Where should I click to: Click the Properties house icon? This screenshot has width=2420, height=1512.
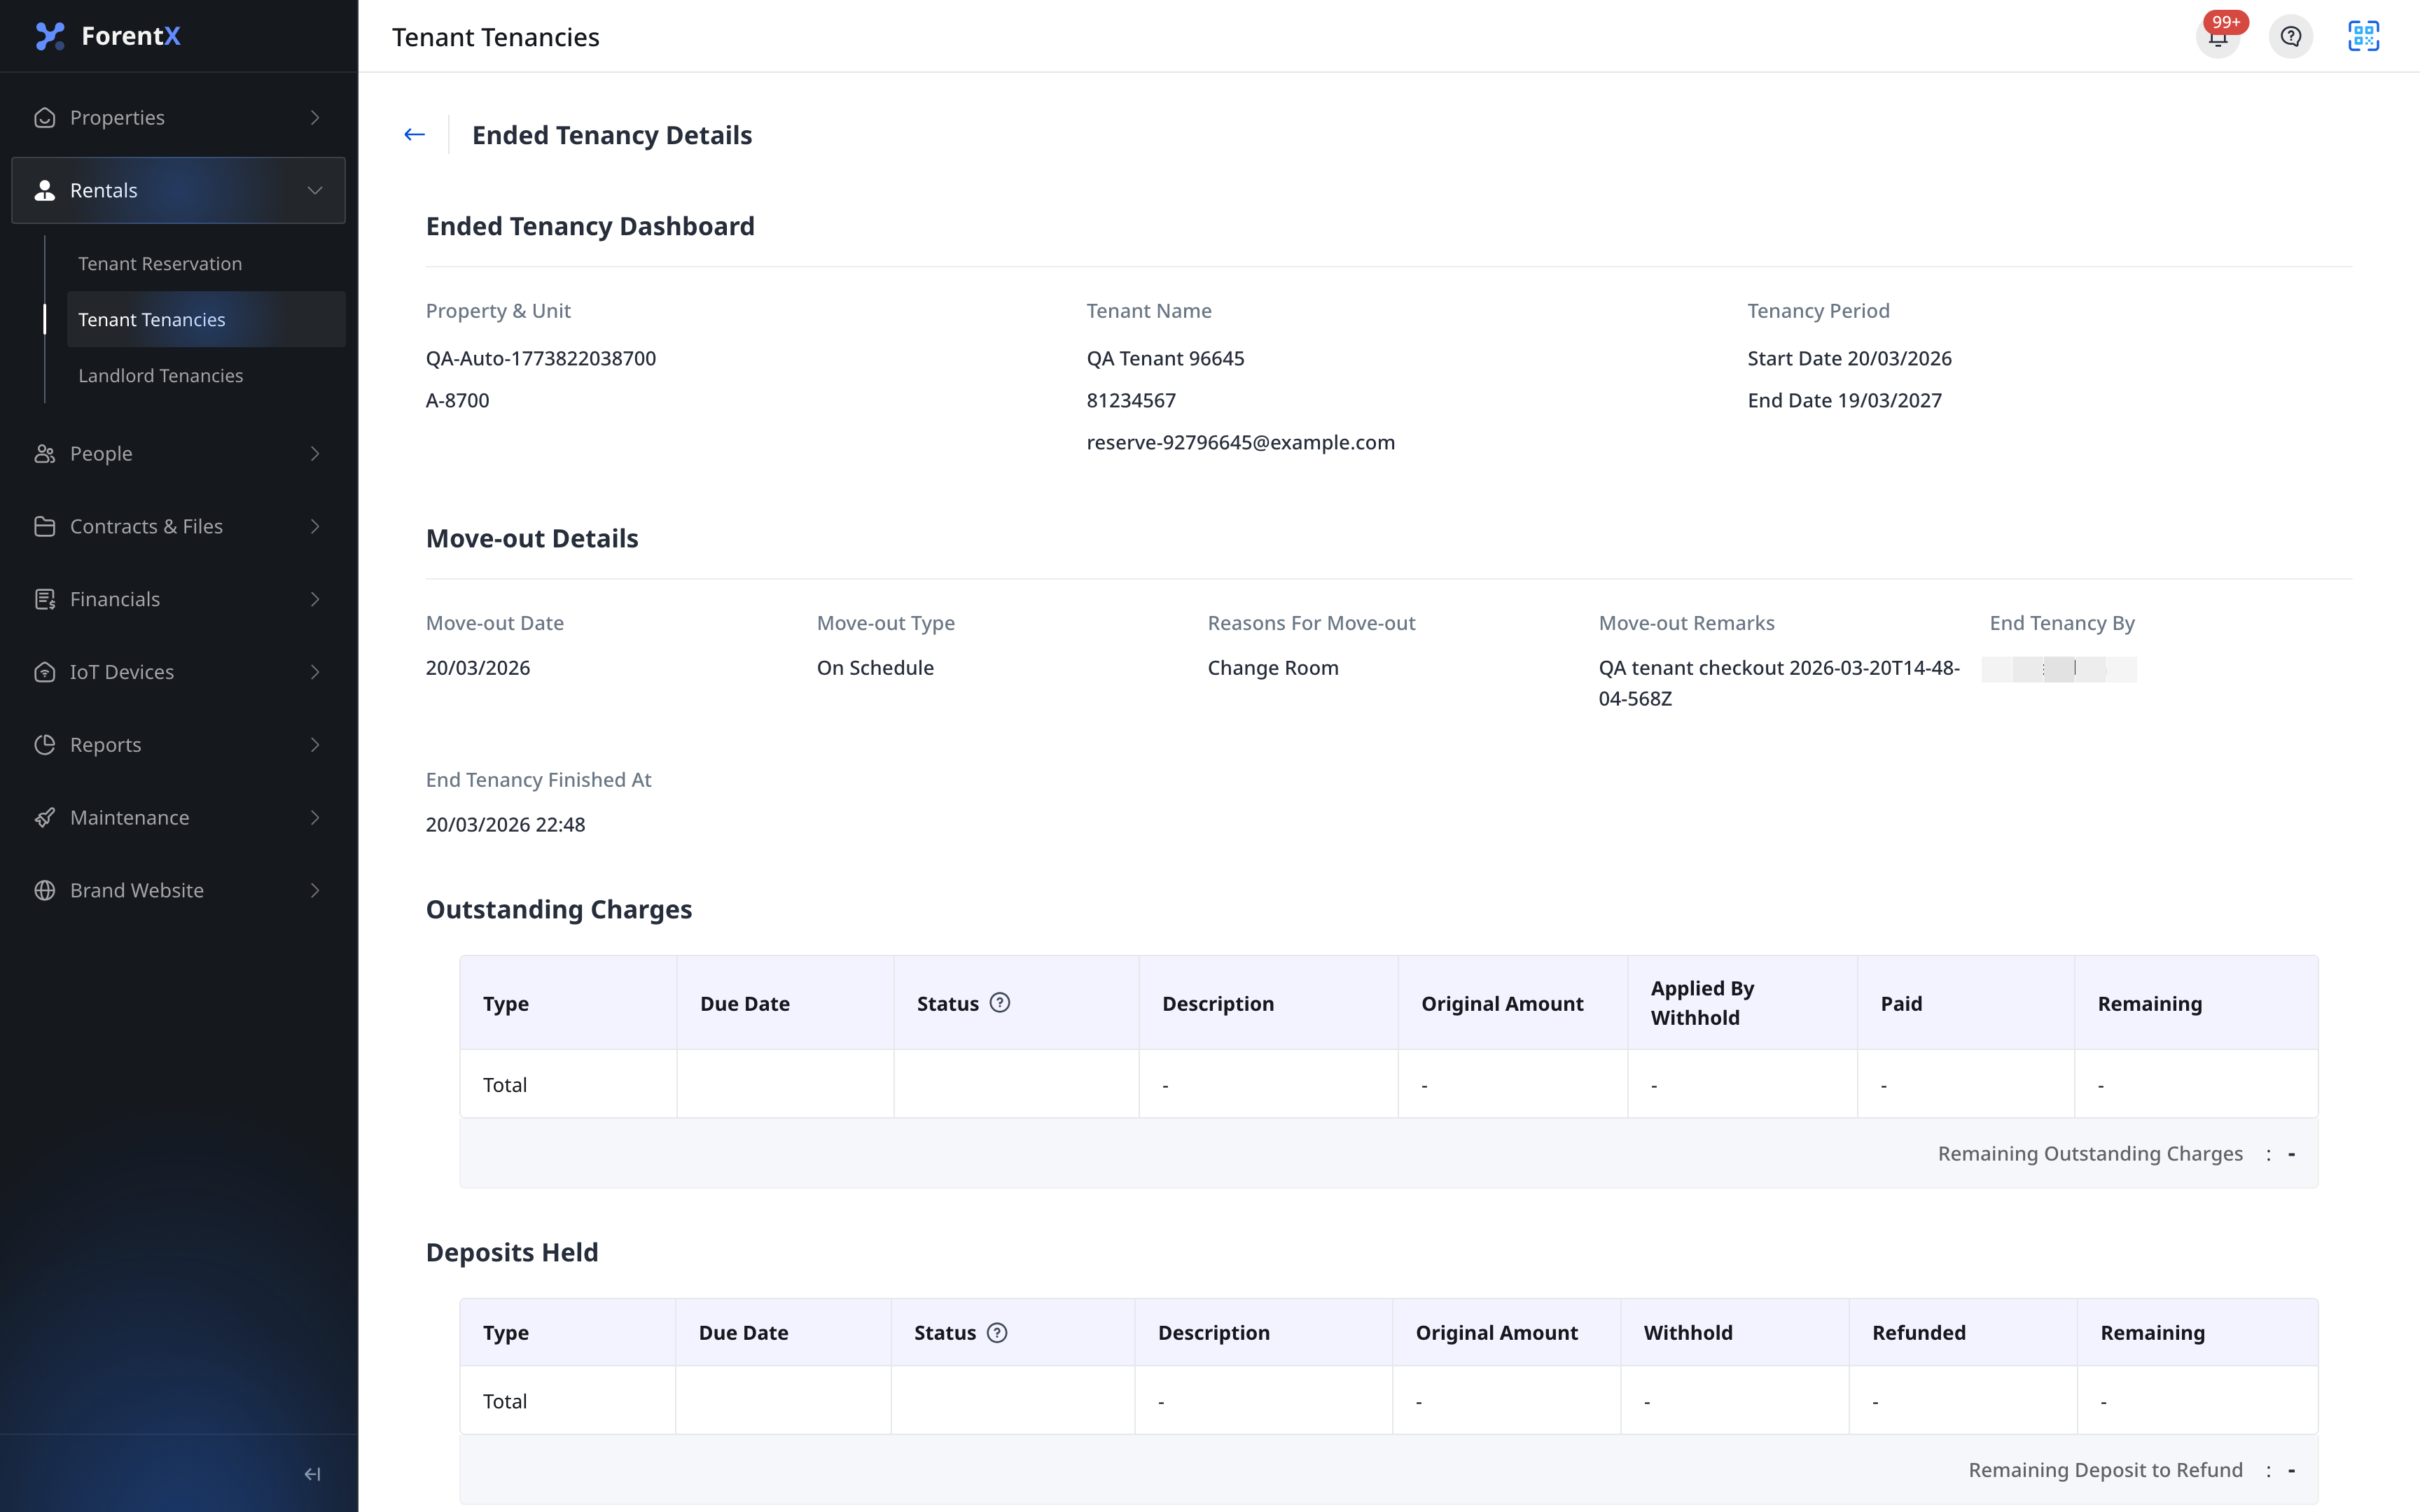[45, 118]
